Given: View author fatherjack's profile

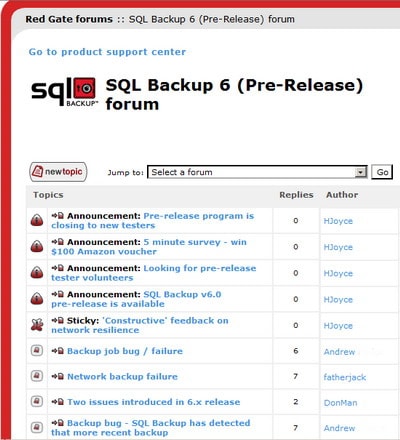Looking at the screenshot, I should coord(345,377).
